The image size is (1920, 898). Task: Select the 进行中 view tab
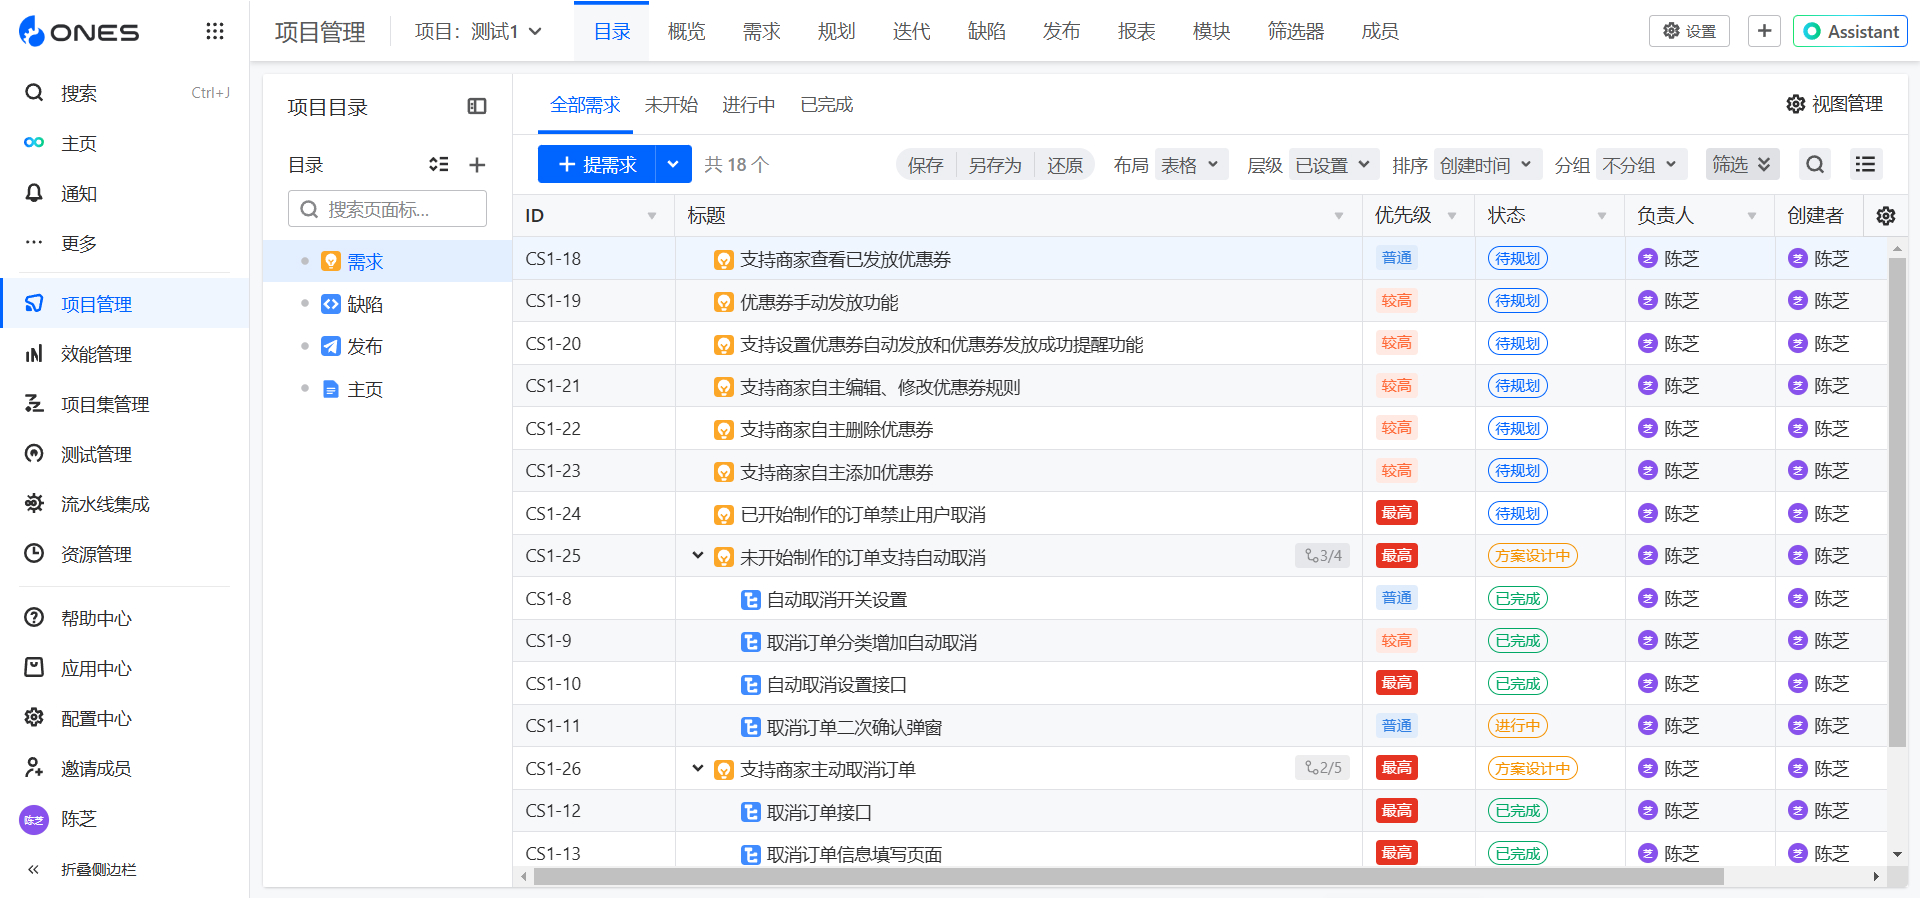(x=749, y=105)
